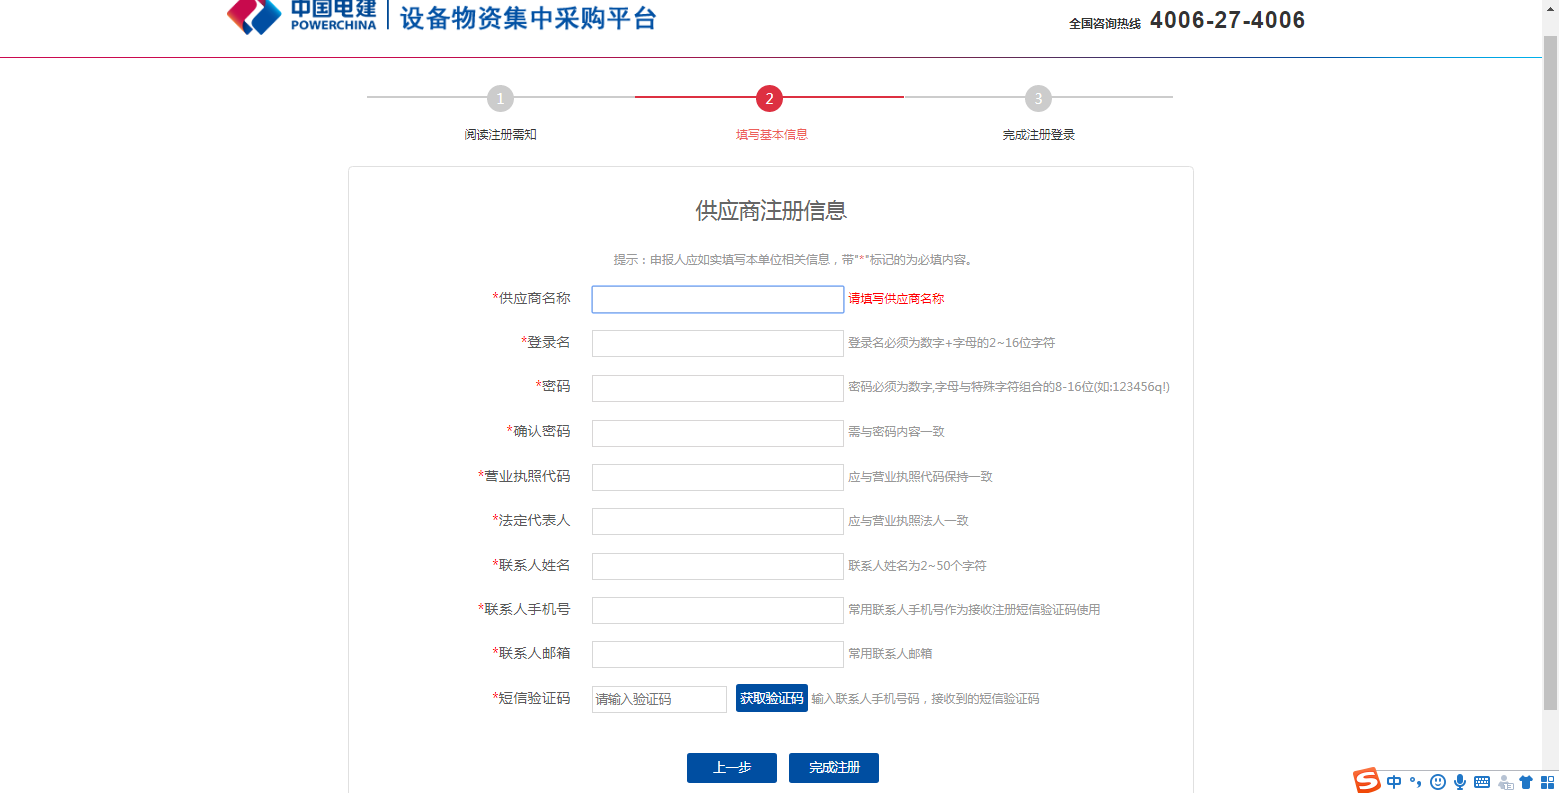
Task: Click the IME user account icon
Action: pos(1505,782)
